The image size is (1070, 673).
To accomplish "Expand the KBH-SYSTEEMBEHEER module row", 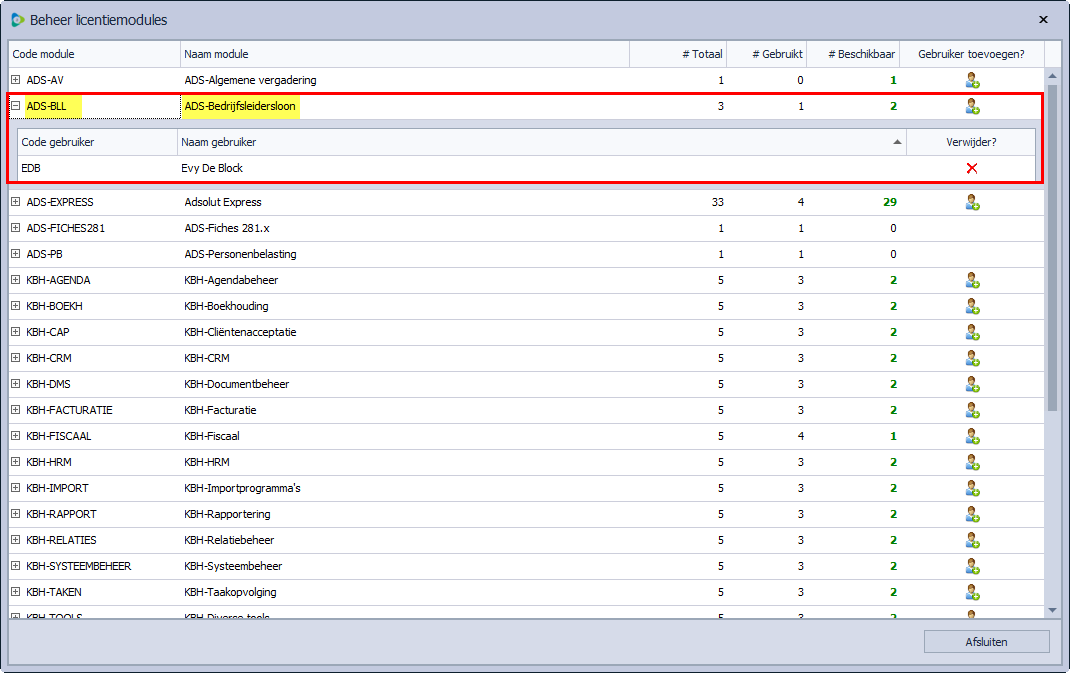I will coord(16,566).
